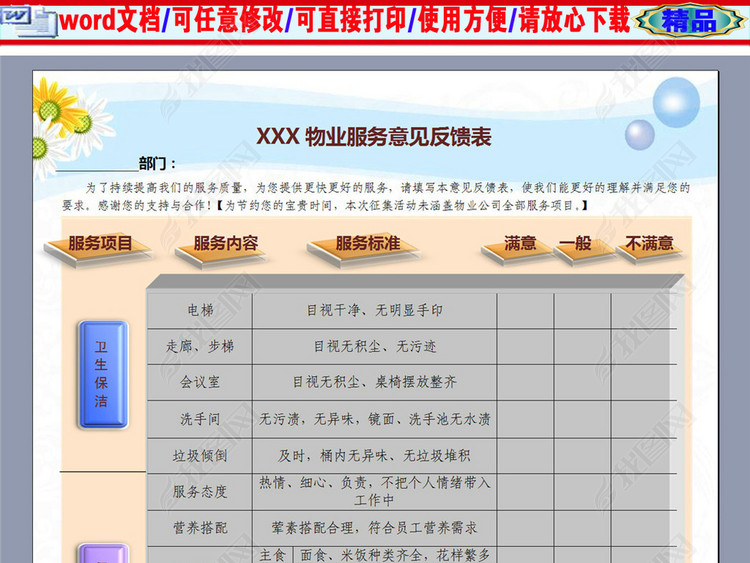Viewport: 750px width, 563px height.
Task: Select the blue 卫生保洁 category block
Action: pos(101,375)
